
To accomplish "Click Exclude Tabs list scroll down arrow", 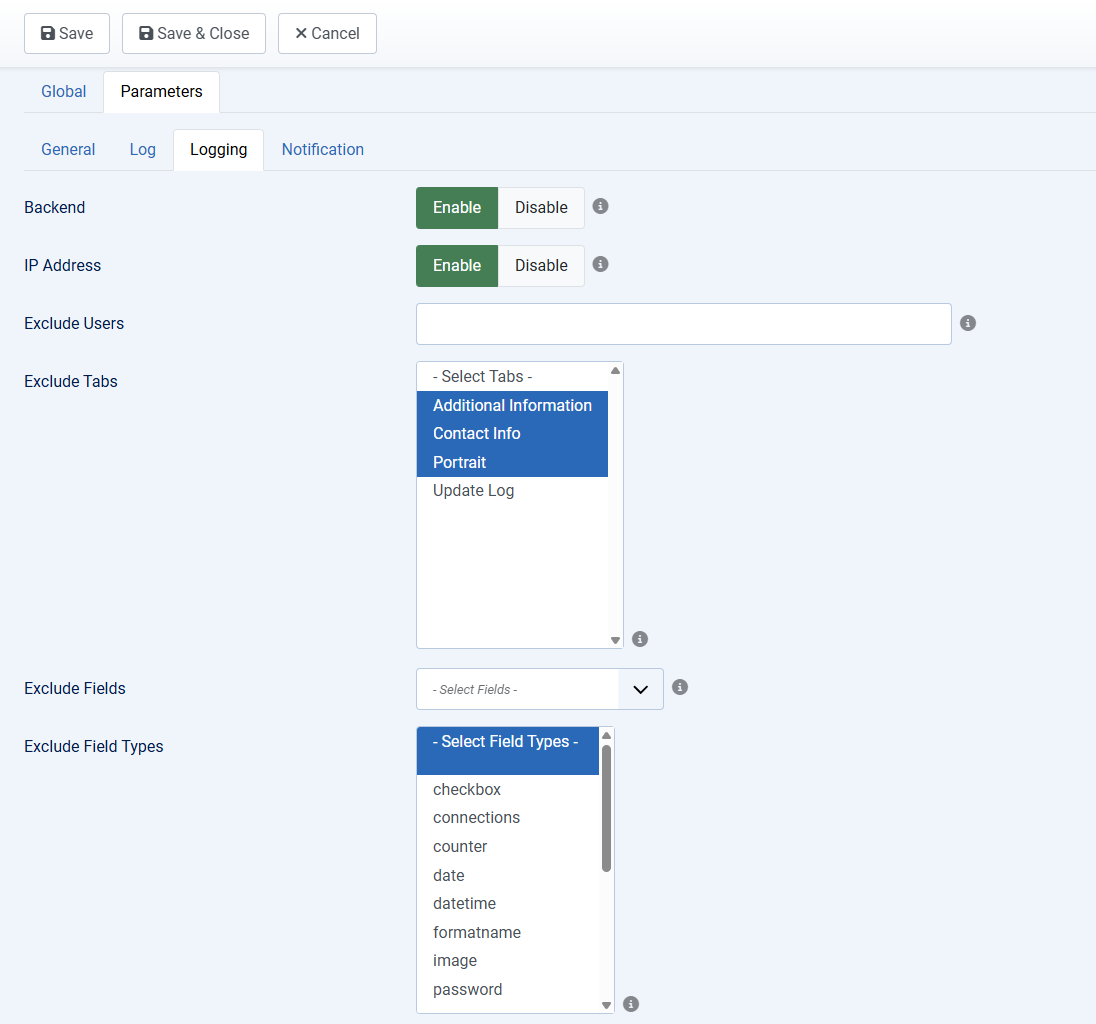I will [x=615, y=640].
